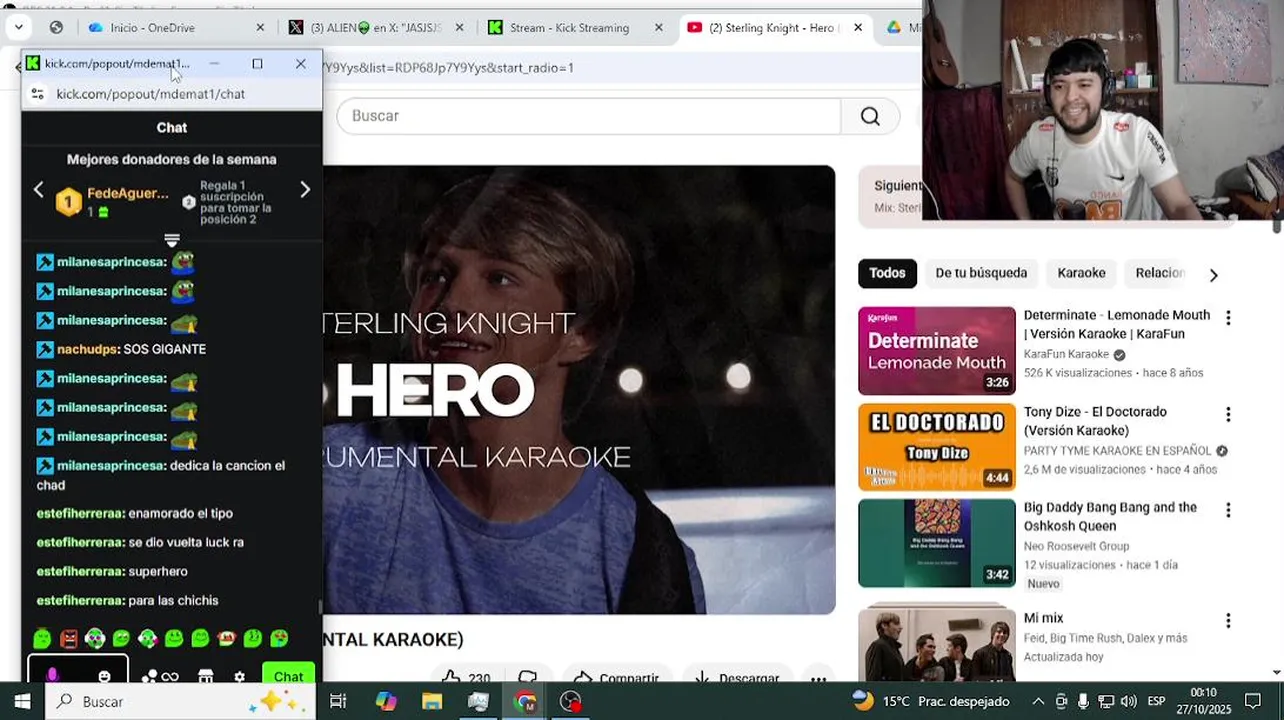The width and height of the screenshot is (1284, 720).
Task: Open FedeAguer donor entry in leaderboard
Action: click(112, 202)
